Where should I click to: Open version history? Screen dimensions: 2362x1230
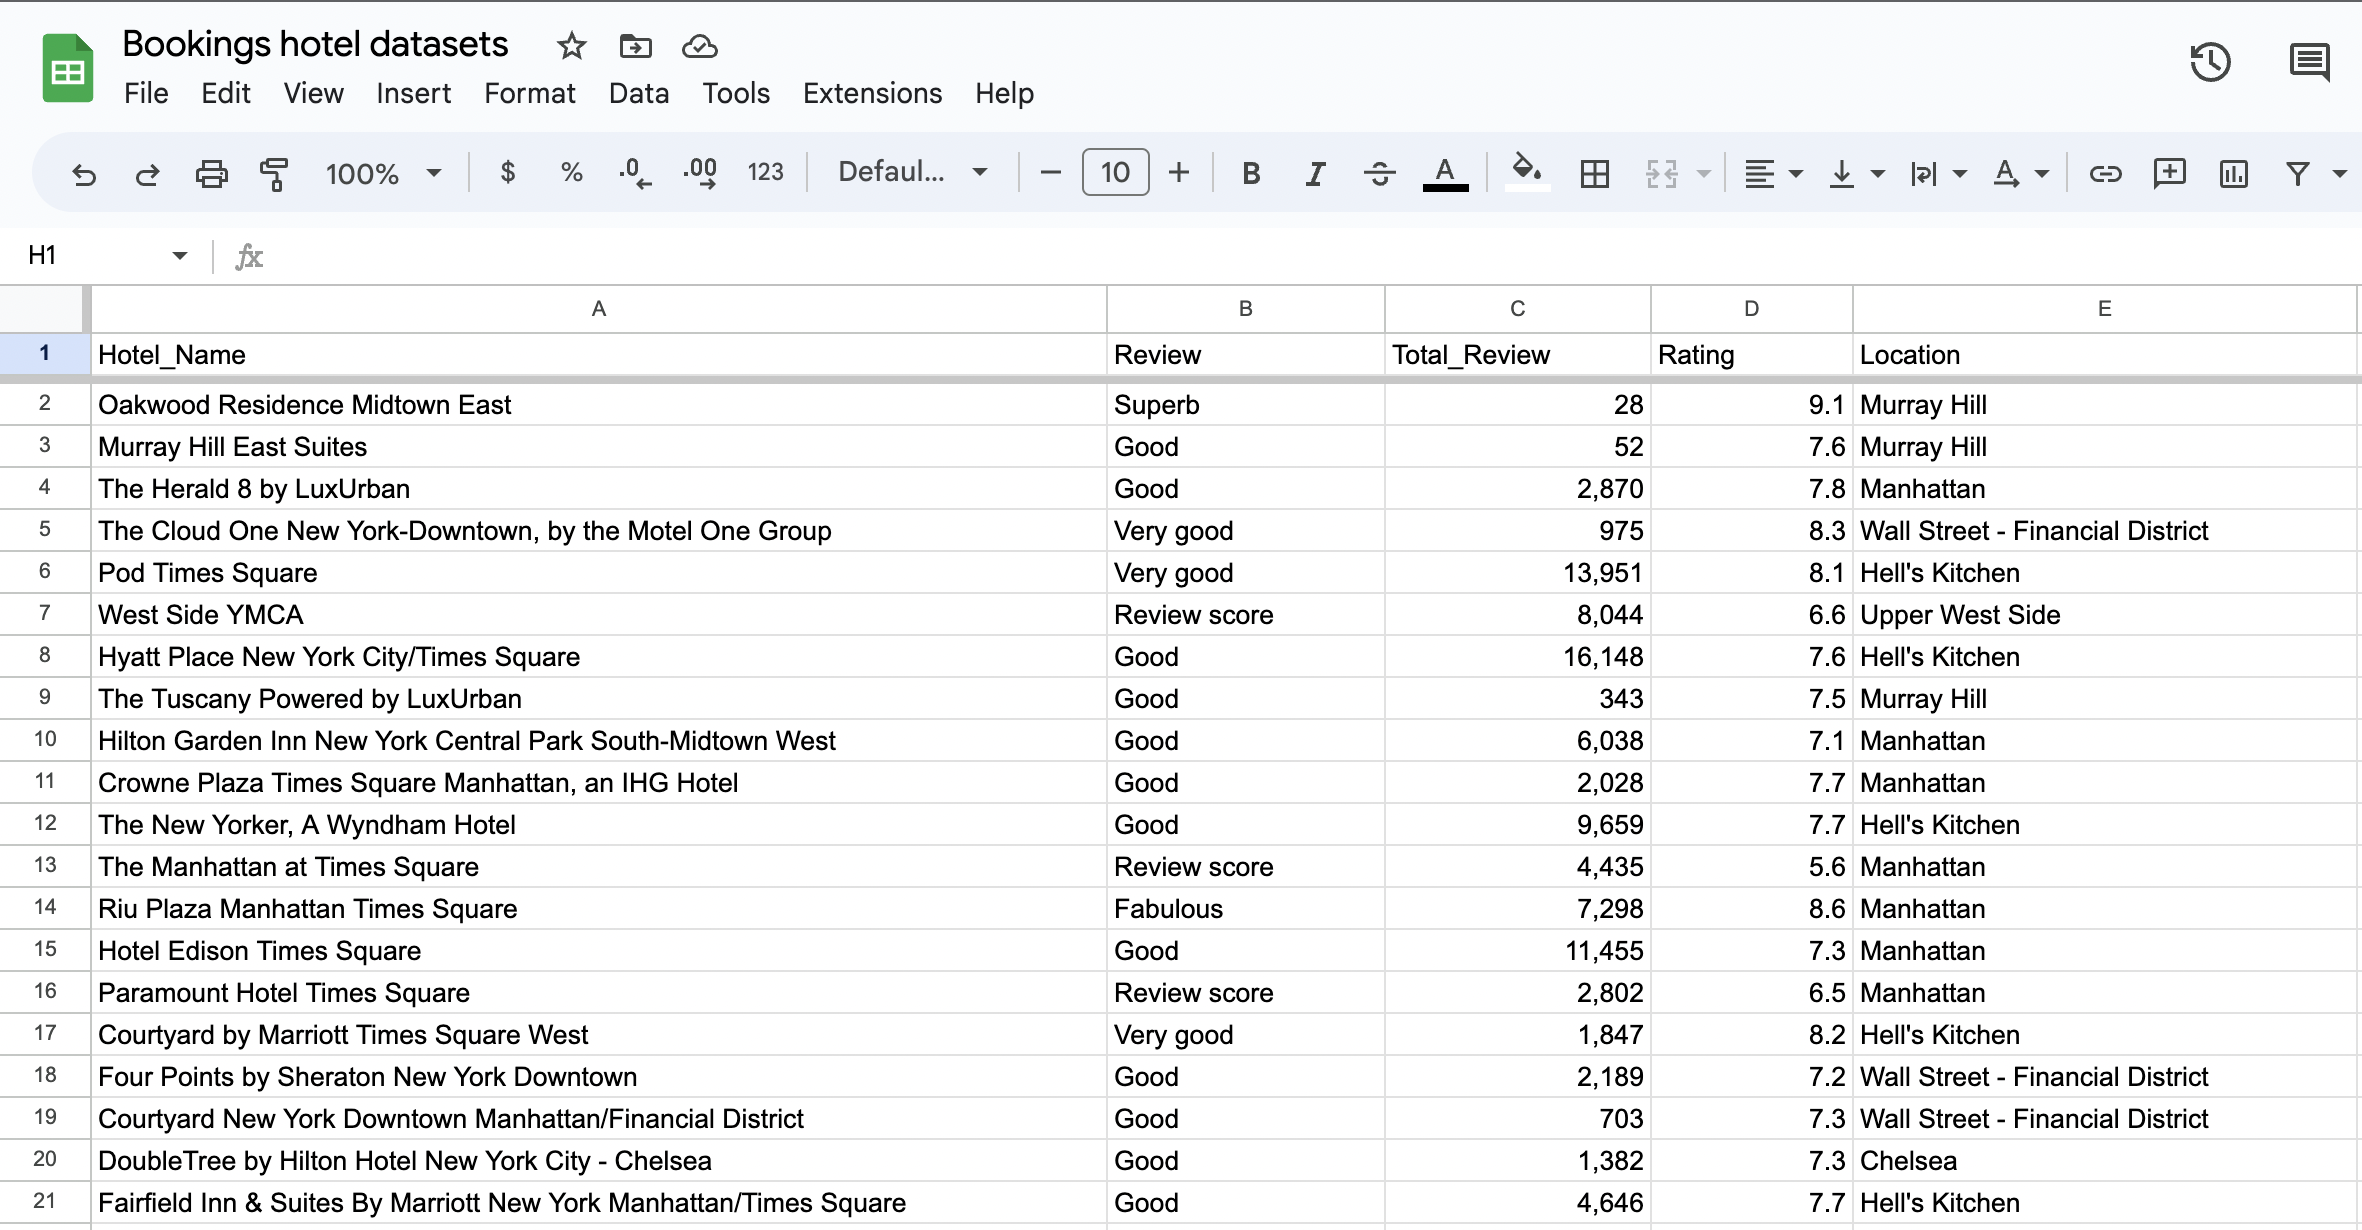[2210, 62]
